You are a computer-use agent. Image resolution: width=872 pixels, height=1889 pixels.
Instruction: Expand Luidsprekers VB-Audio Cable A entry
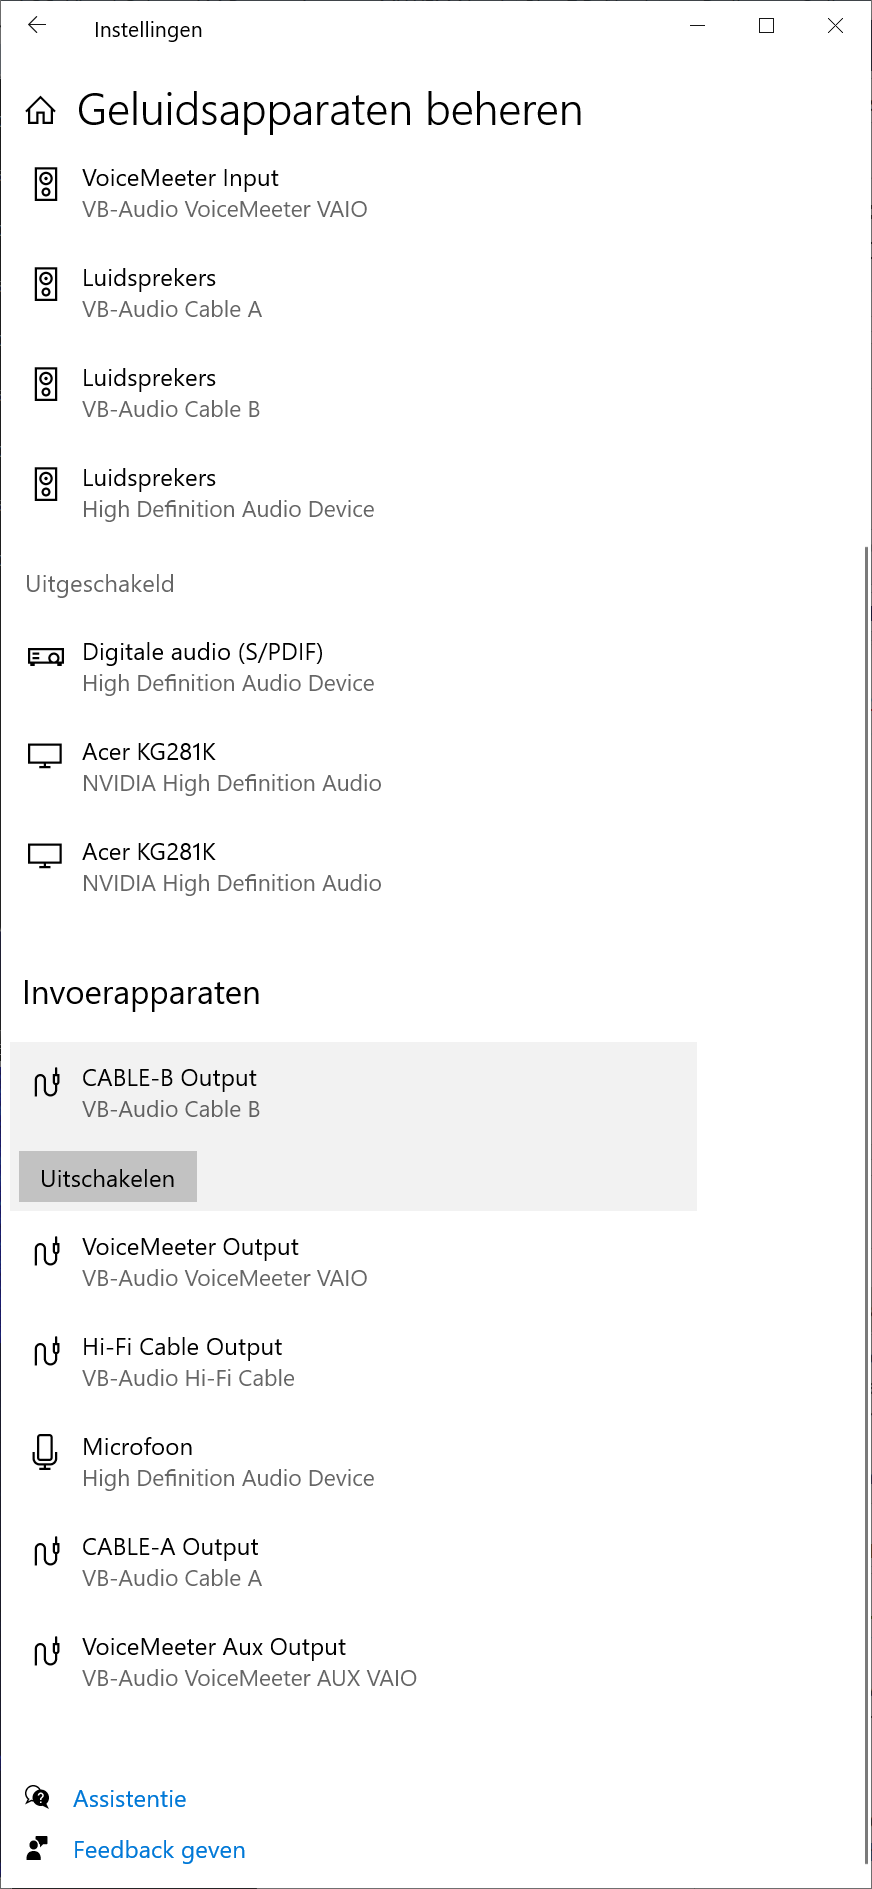(172, 293)
